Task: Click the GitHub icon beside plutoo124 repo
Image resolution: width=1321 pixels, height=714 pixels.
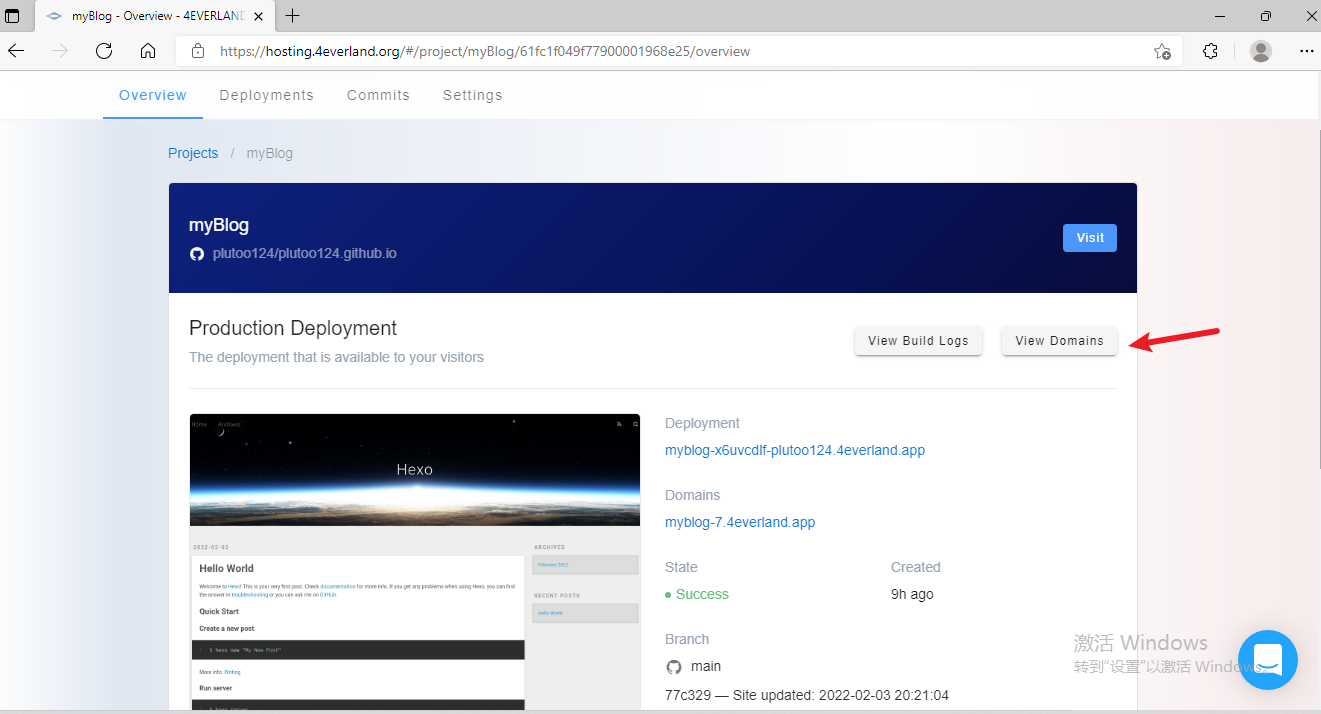Action: tap(197, 254)
